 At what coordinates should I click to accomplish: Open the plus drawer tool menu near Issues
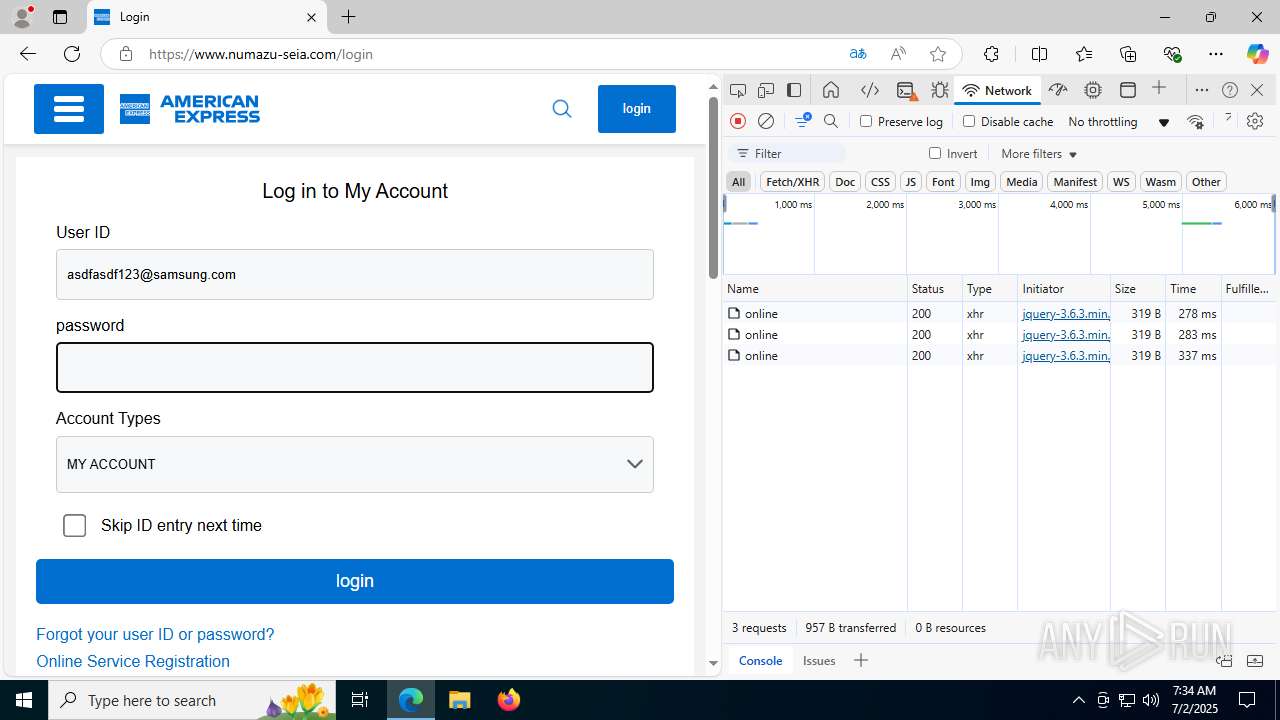(861, 660)
